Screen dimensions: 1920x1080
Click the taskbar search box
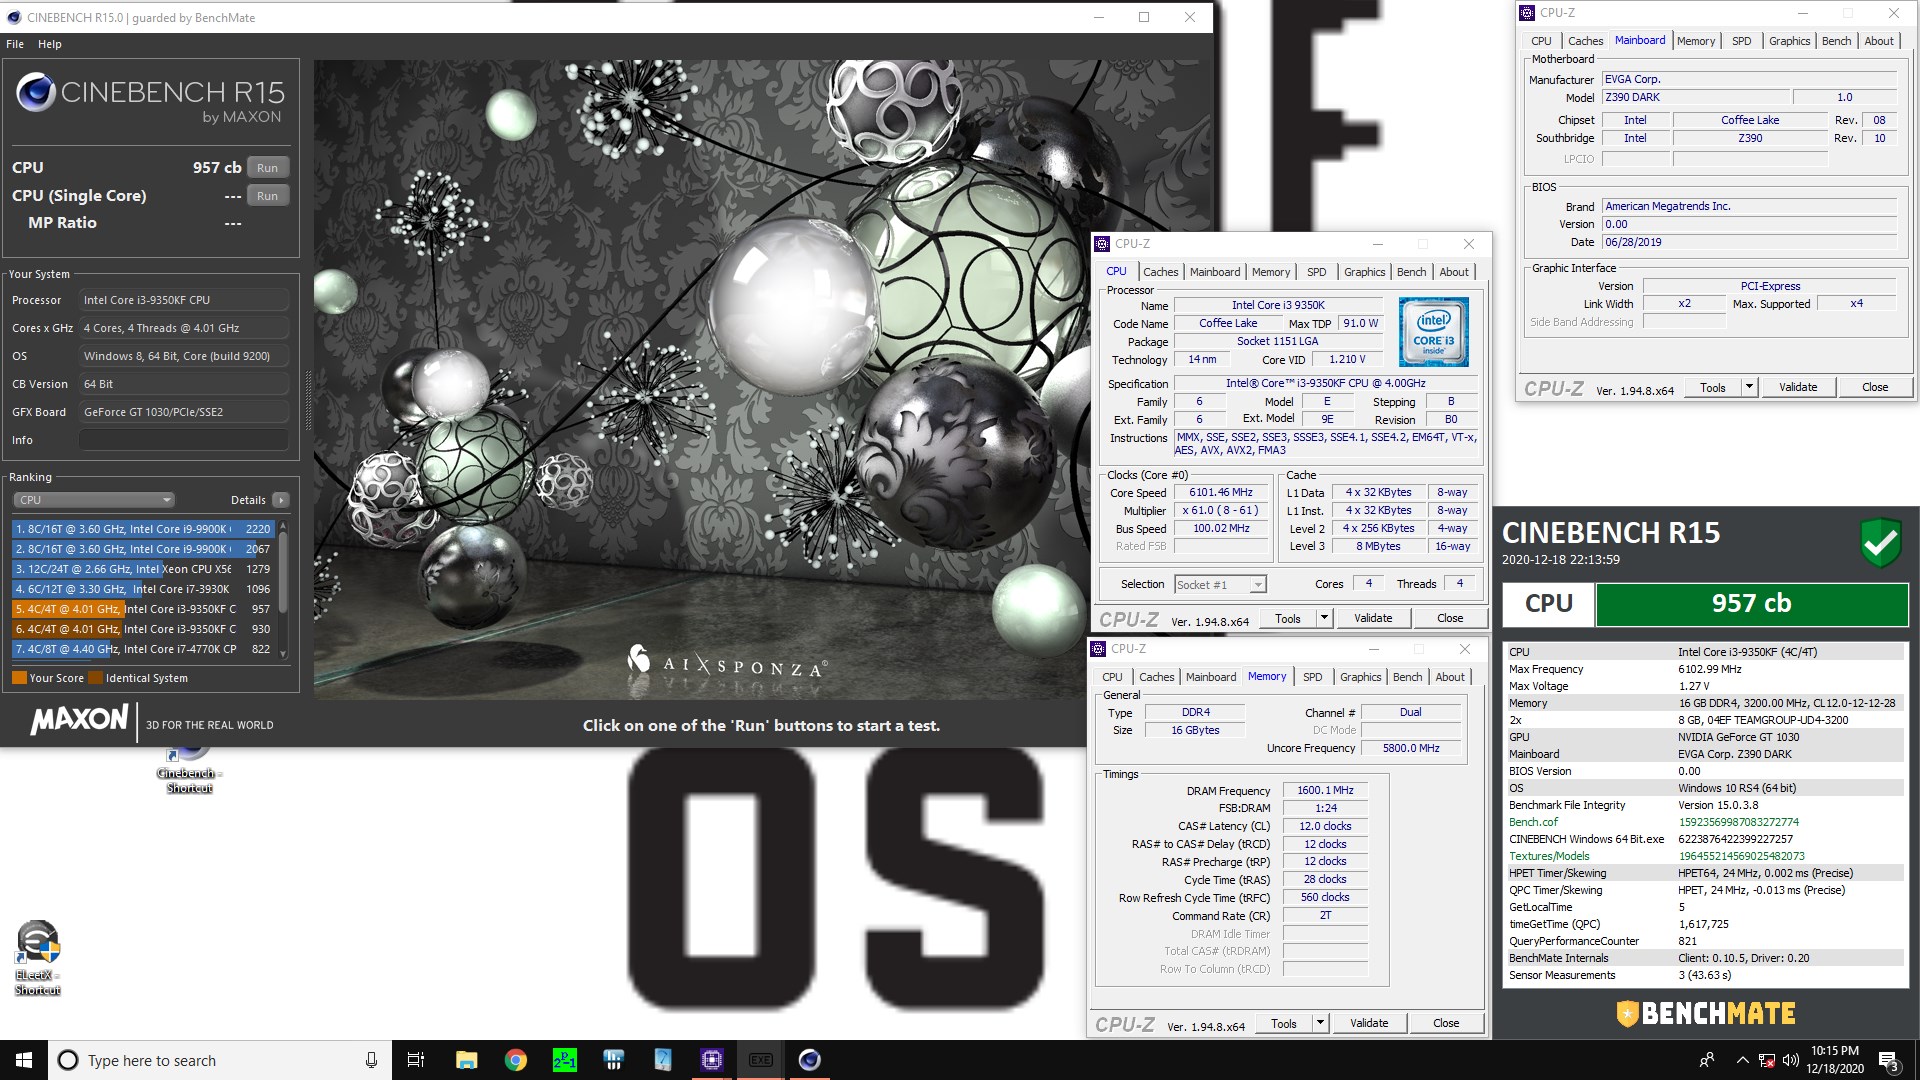220,1060
